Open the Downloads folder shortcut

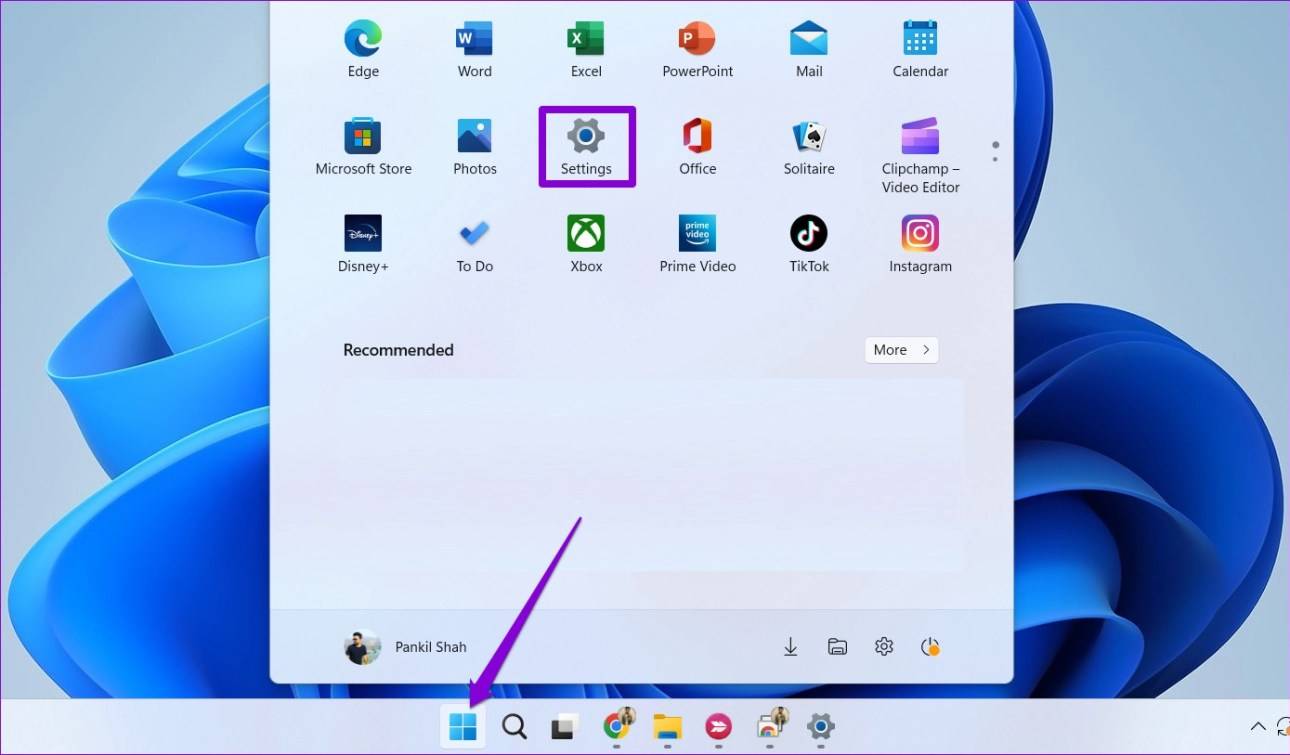790,647
